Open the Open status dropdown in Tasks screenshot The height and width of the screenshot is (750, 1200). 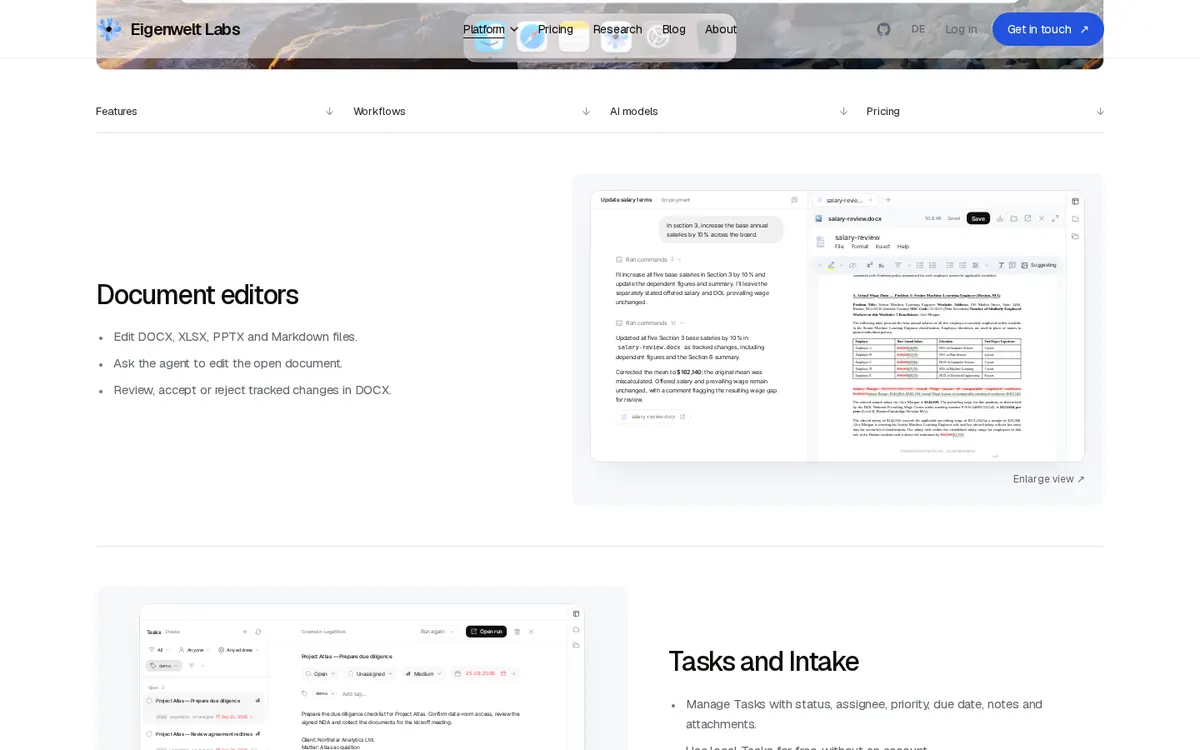click(x=320, y=674)
